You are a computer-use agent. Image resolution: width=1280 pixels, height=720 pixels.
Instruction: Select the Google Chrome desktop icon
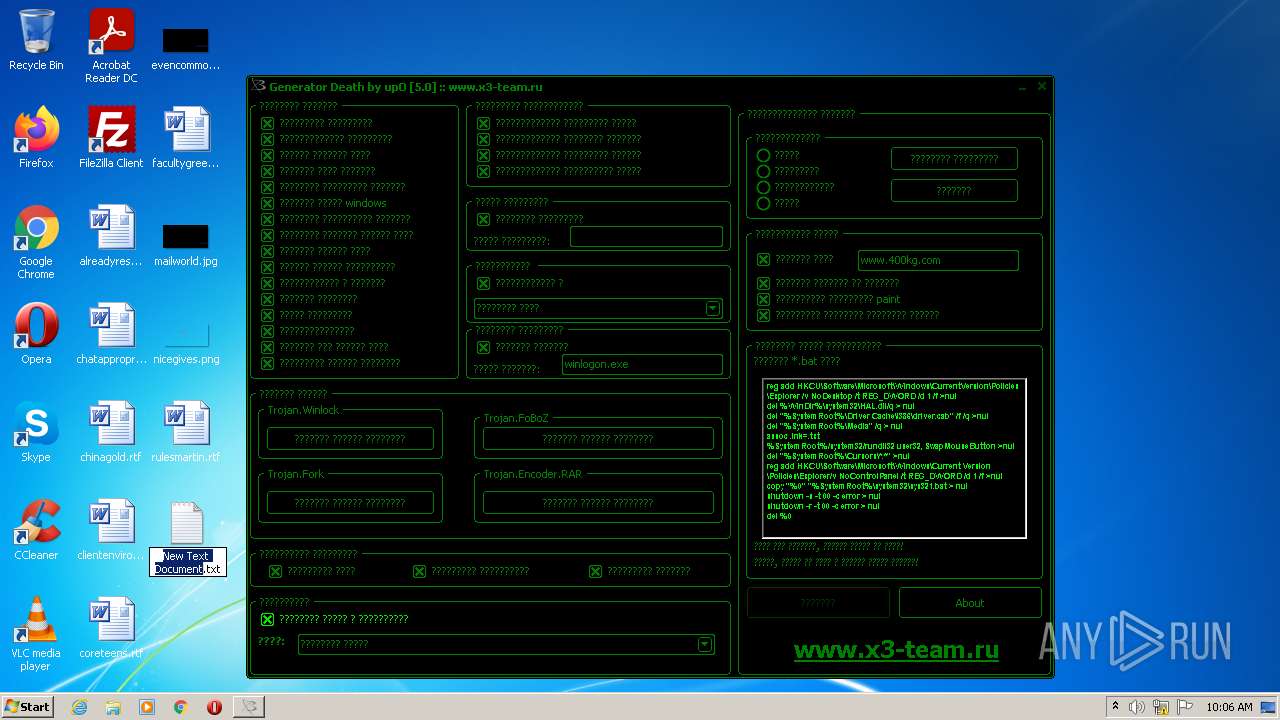[36, 242]
